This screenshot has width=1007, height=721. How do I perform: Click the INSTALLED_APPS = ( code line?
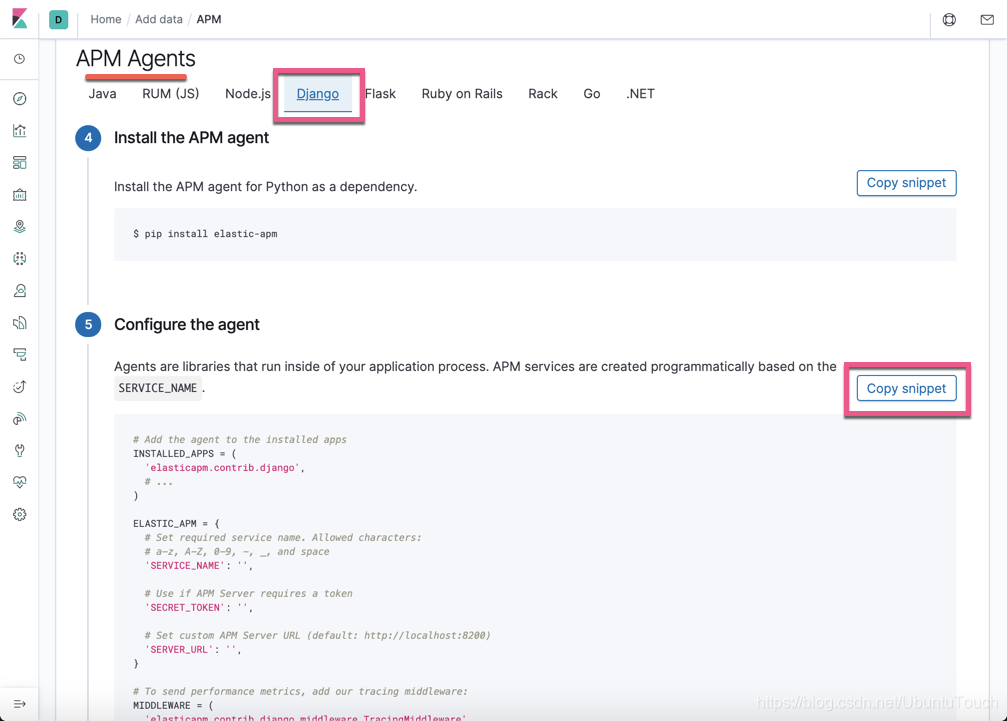click(185, 453)
